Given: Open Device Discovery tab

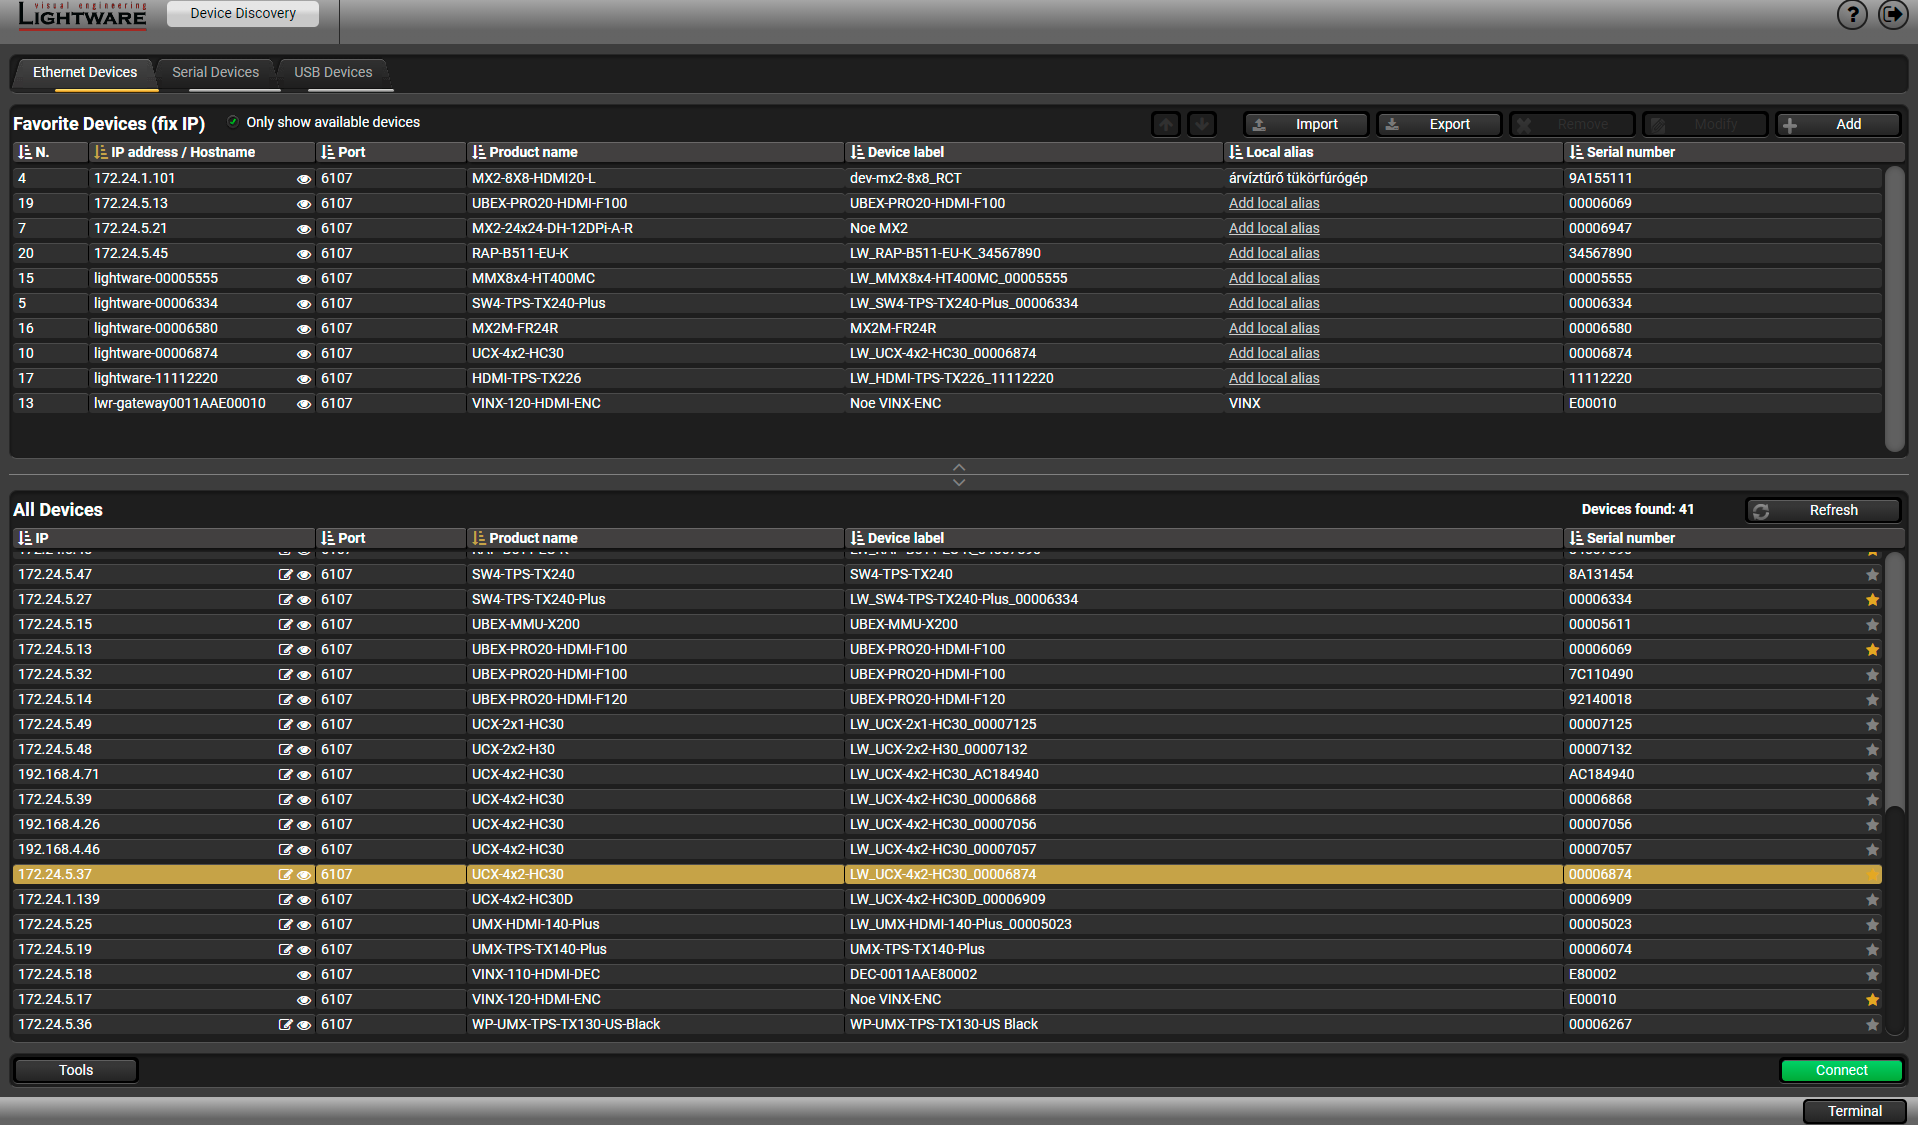Looking at the screenshot, I should coord(243,13).
